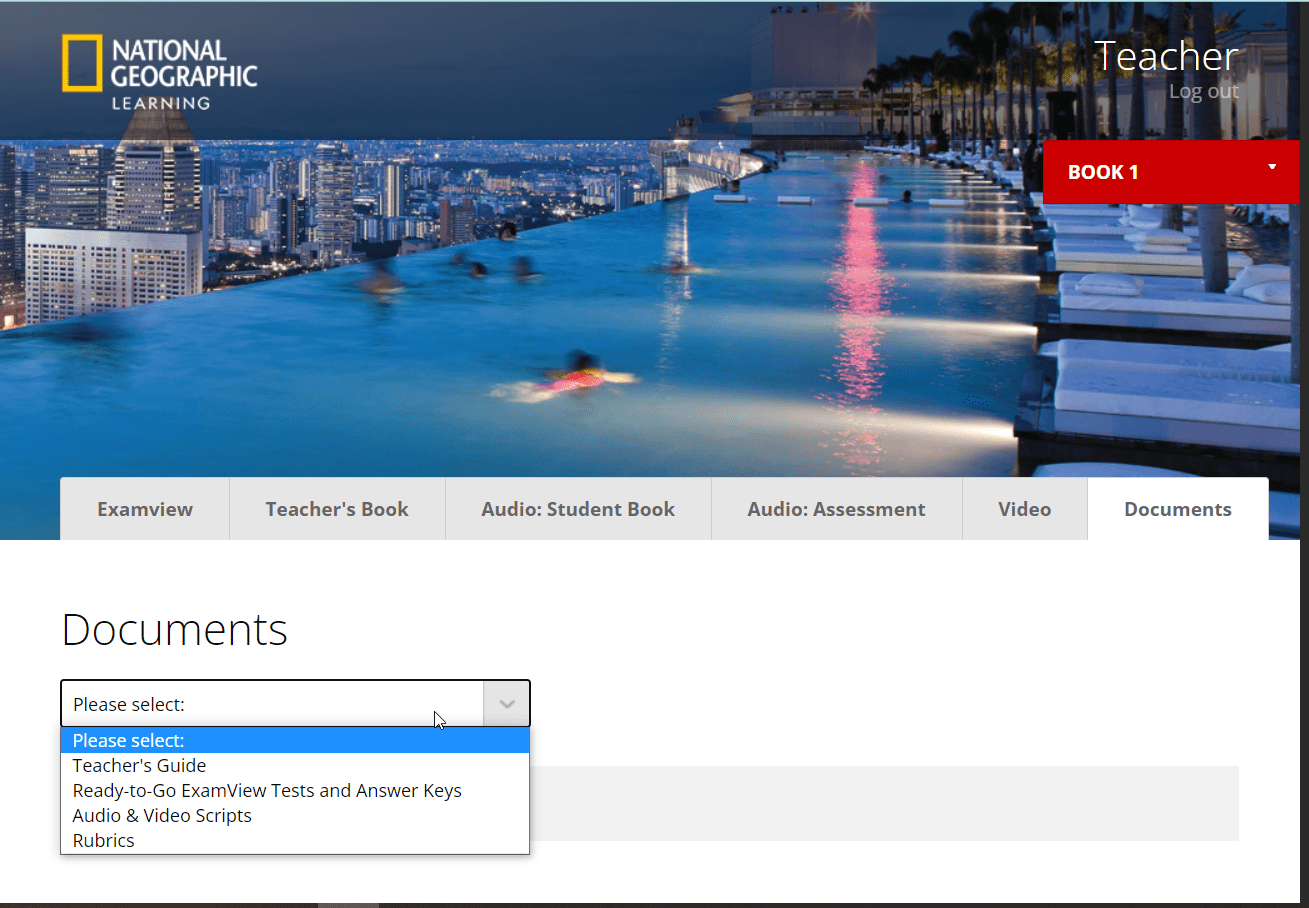Log out of the Teacher account
Screen dimensions: 1309x908
pyautogui.click(x=1203, y=91)
